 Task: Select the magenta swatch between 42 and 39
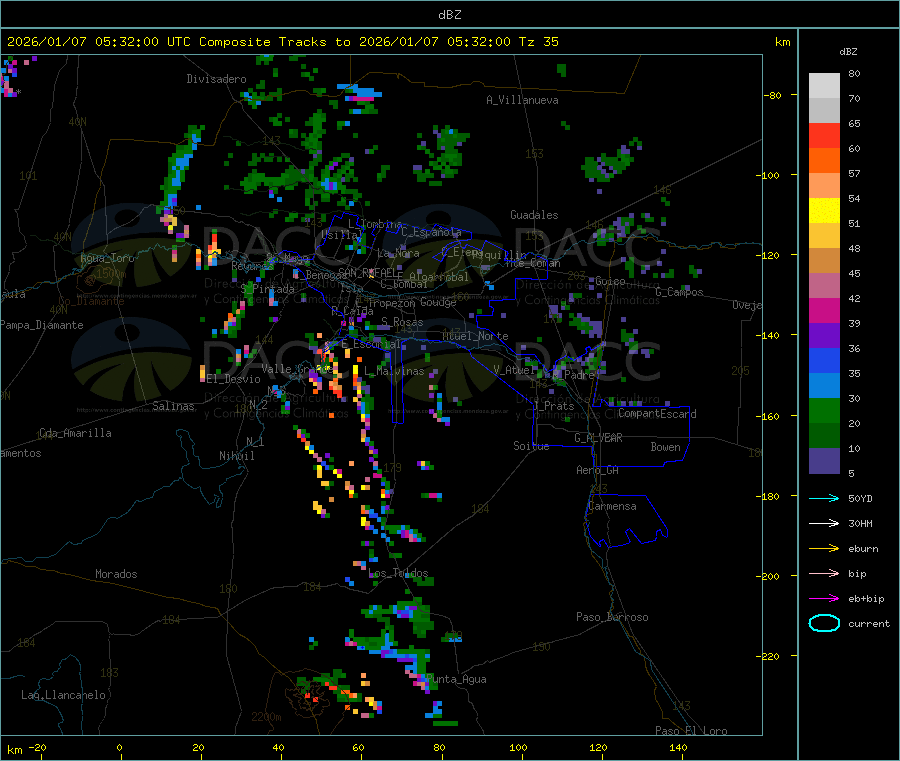click(824, 310)
